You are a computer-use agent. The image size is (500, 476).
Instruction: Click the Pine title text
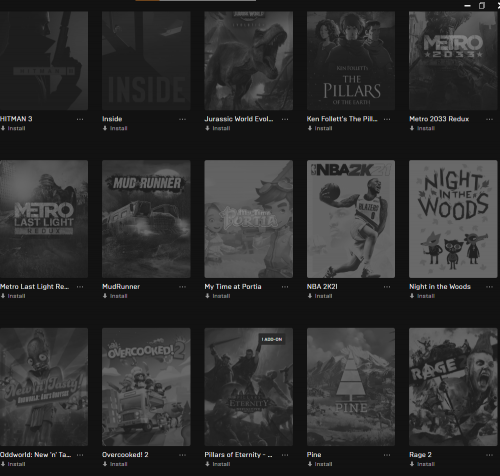tap(314, 455)
